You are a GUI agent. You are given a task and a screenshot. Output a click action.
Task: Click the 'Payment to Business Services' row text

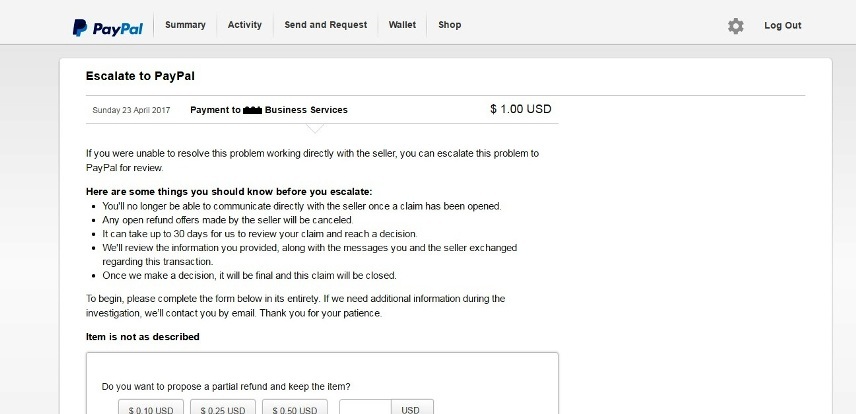click(x=269, y=110)
